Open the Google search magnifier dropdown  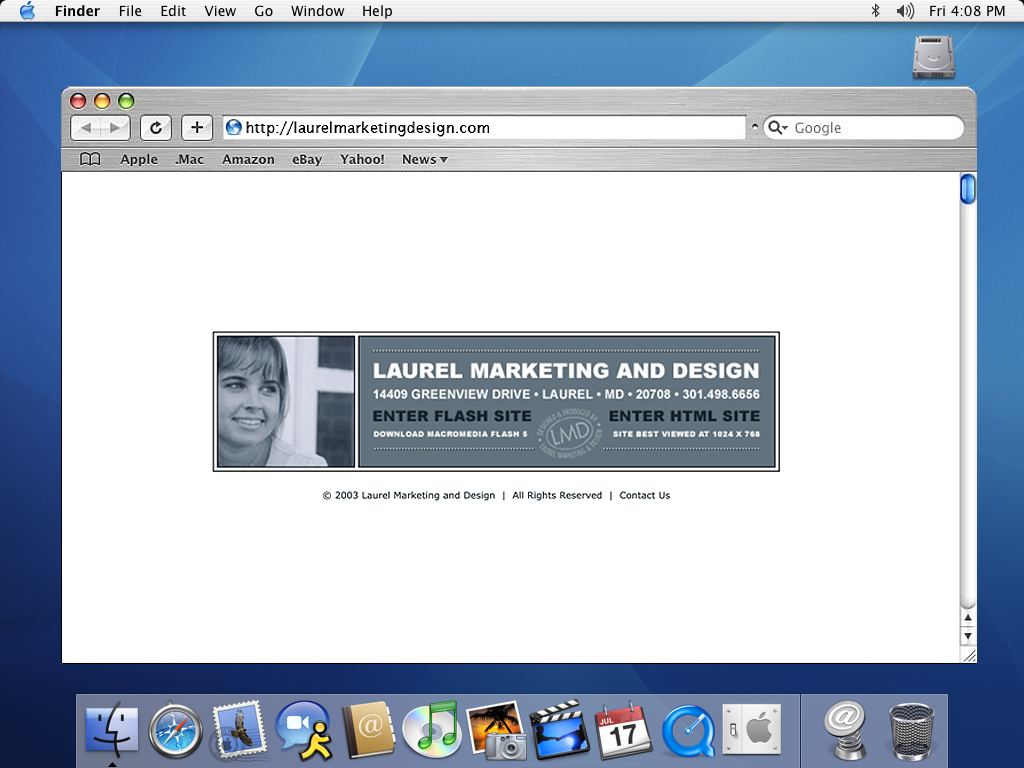[x=778, y=127]
